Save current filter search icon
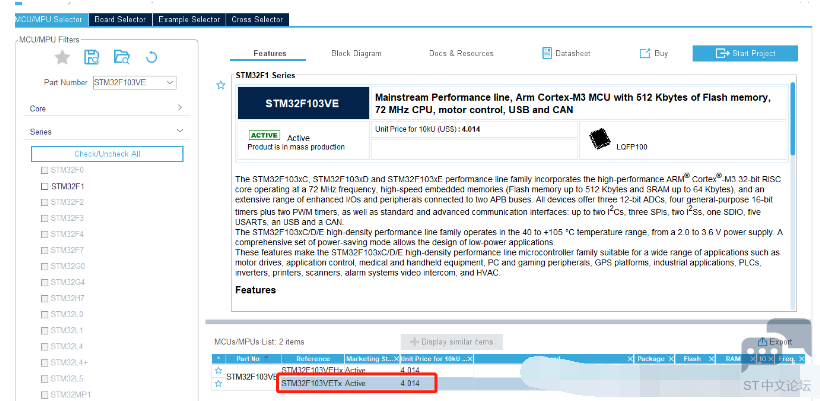 pyautogui.click(x=92, y=58)
